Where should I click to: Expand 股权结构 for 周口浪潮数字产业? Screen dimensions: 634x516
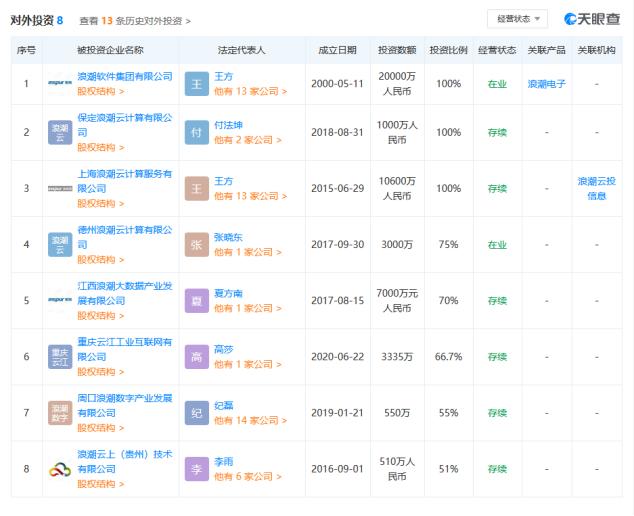pyautogui.click(x=101, y=428)
